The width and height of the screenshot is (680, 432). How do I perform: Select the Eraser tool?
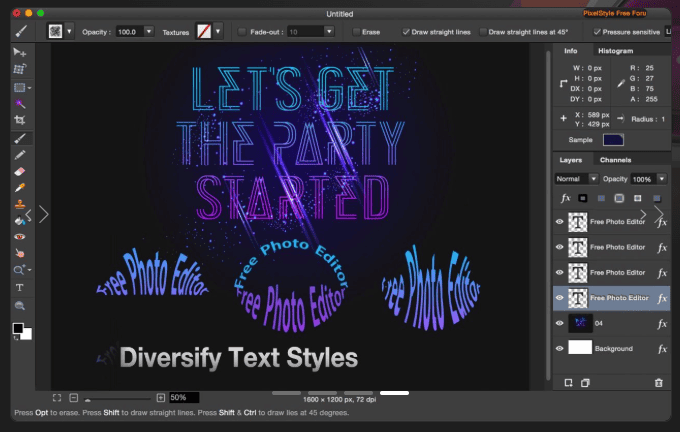click(x=20, y=172)
